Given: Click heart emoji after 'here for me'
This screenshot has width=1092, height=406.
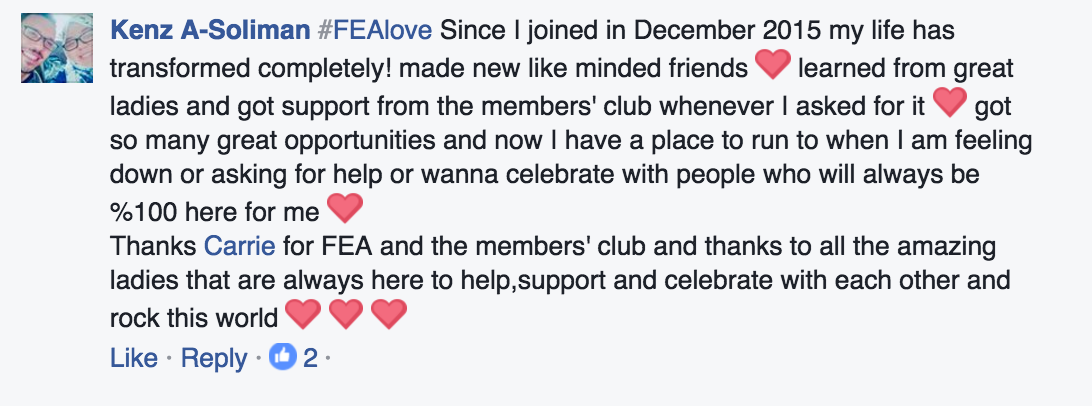Looking at the screenshot, I should [x=345, y=208].
